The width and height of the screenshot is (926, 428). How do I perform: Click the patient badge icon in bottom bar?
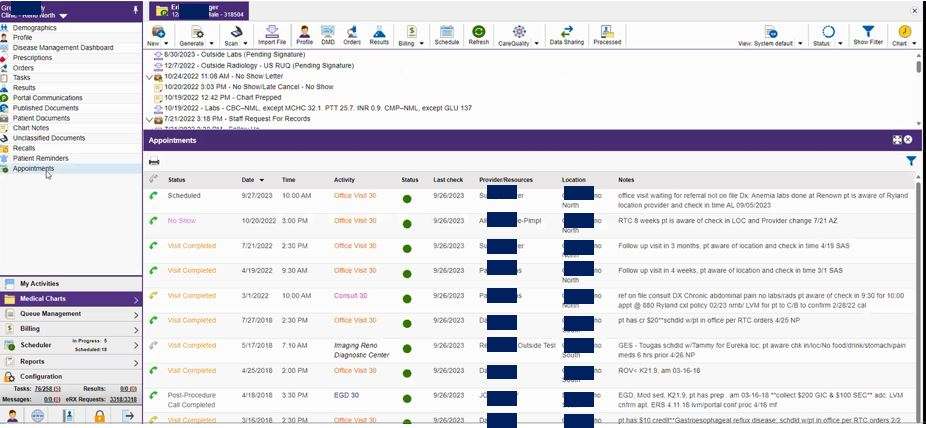coord(68,416)
